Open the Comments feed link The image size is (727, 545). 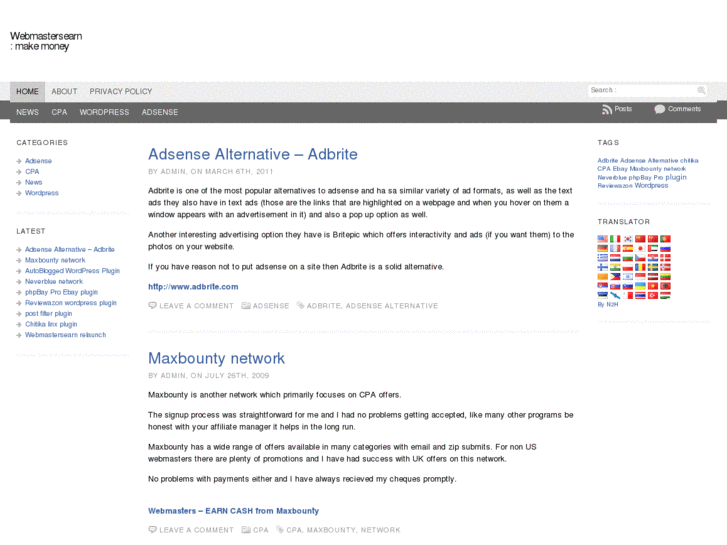677,109
